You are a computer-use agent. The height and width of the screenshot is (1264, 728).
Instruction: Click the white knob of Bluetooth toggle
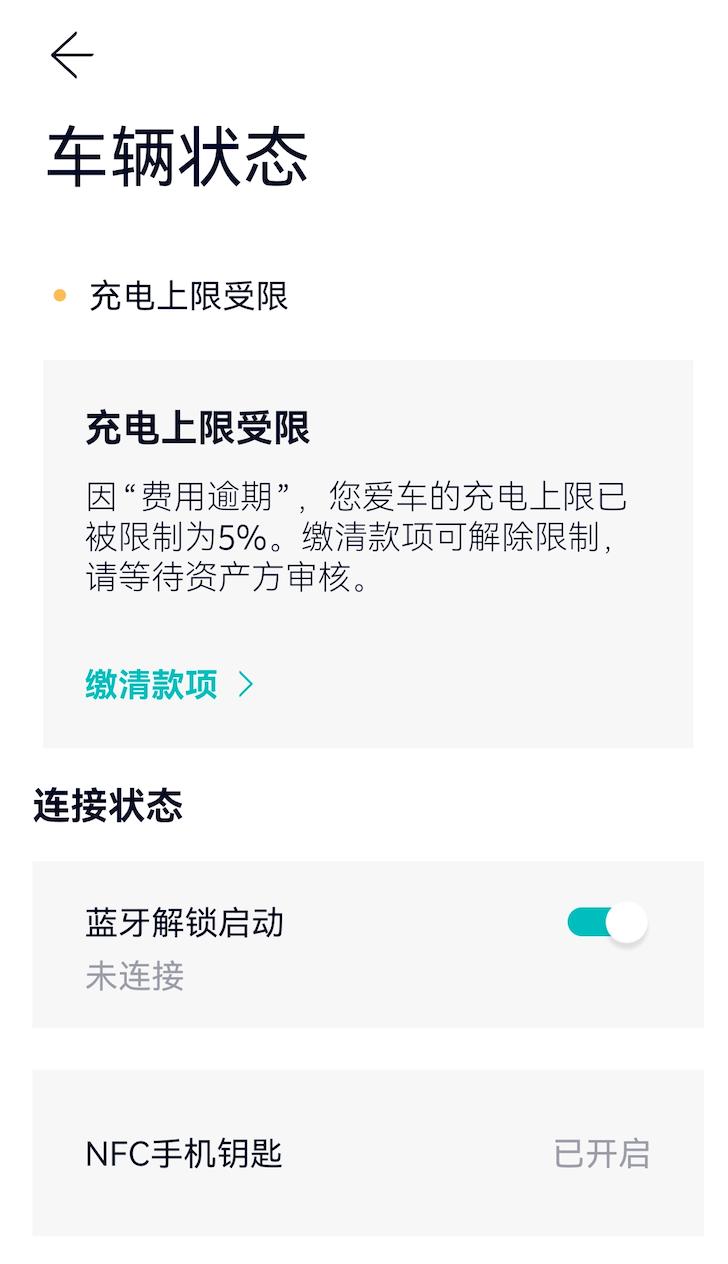[627, 923]
